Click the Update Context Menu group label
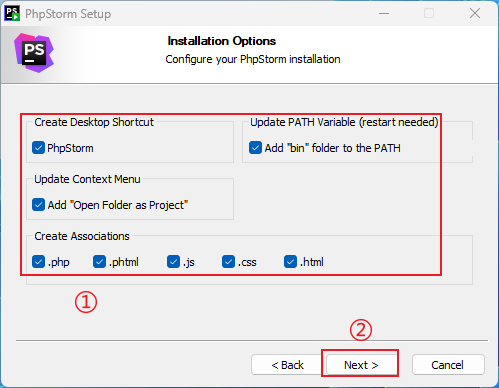This screenshot has width=499, height=388. (87, 179)
